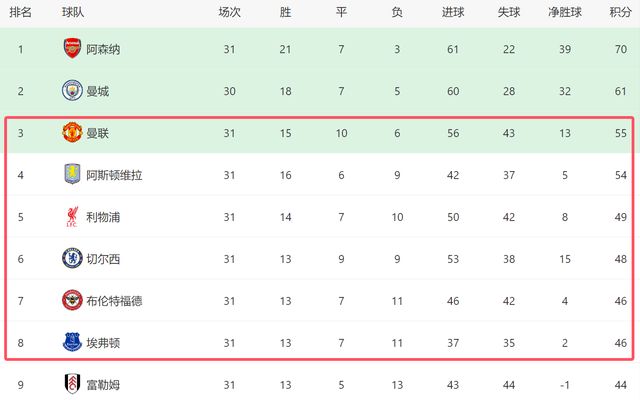
Task: Click the Manchester United club crest
Action: pos(72,133)
